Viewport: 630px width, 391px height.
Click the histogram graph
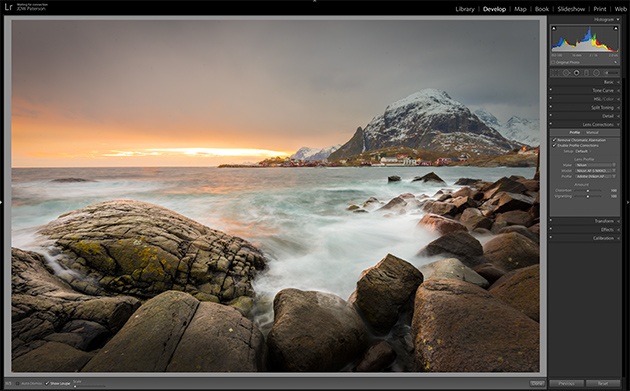585,39
